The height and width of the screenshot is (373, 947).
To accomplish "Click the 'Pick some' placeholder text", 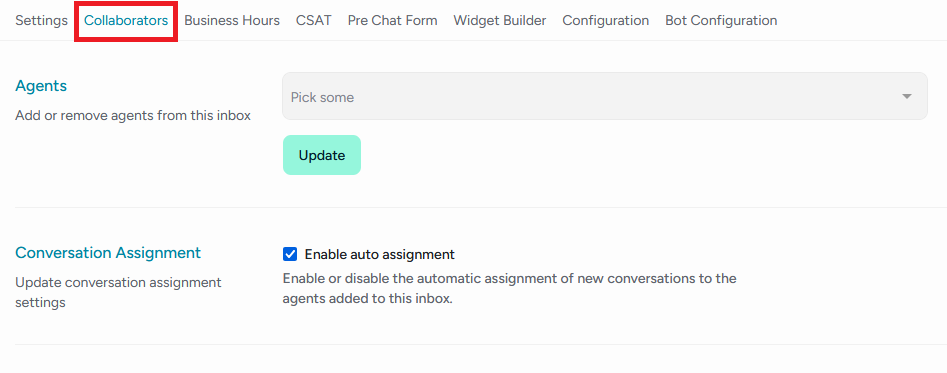I will pos(323,97).
